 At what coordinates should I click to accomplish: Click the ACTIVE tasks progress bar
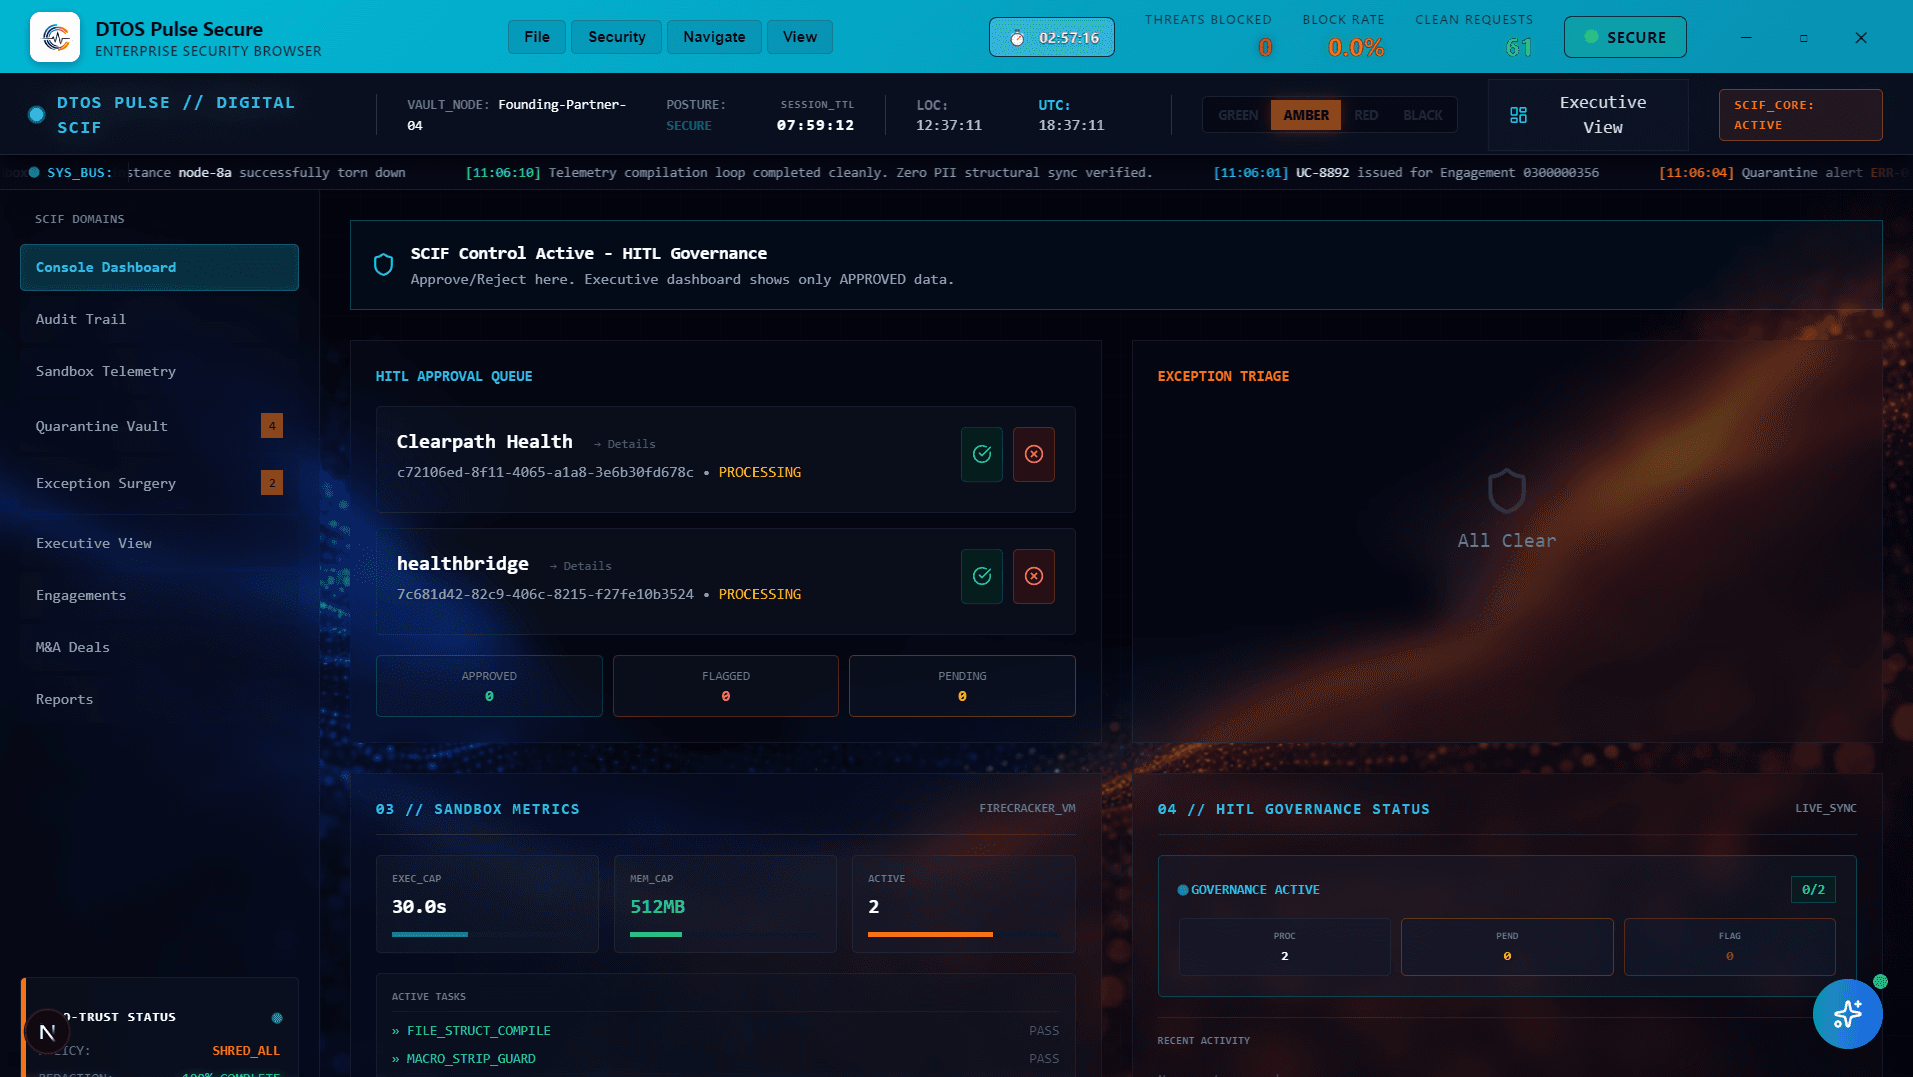click(x=963, y=934)
